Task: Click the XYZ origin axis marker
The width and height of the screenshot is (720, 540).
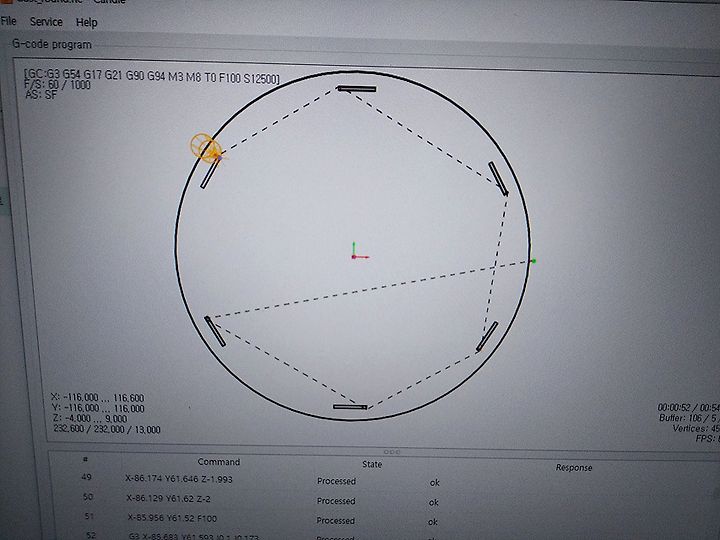Action: click(360, 252)
